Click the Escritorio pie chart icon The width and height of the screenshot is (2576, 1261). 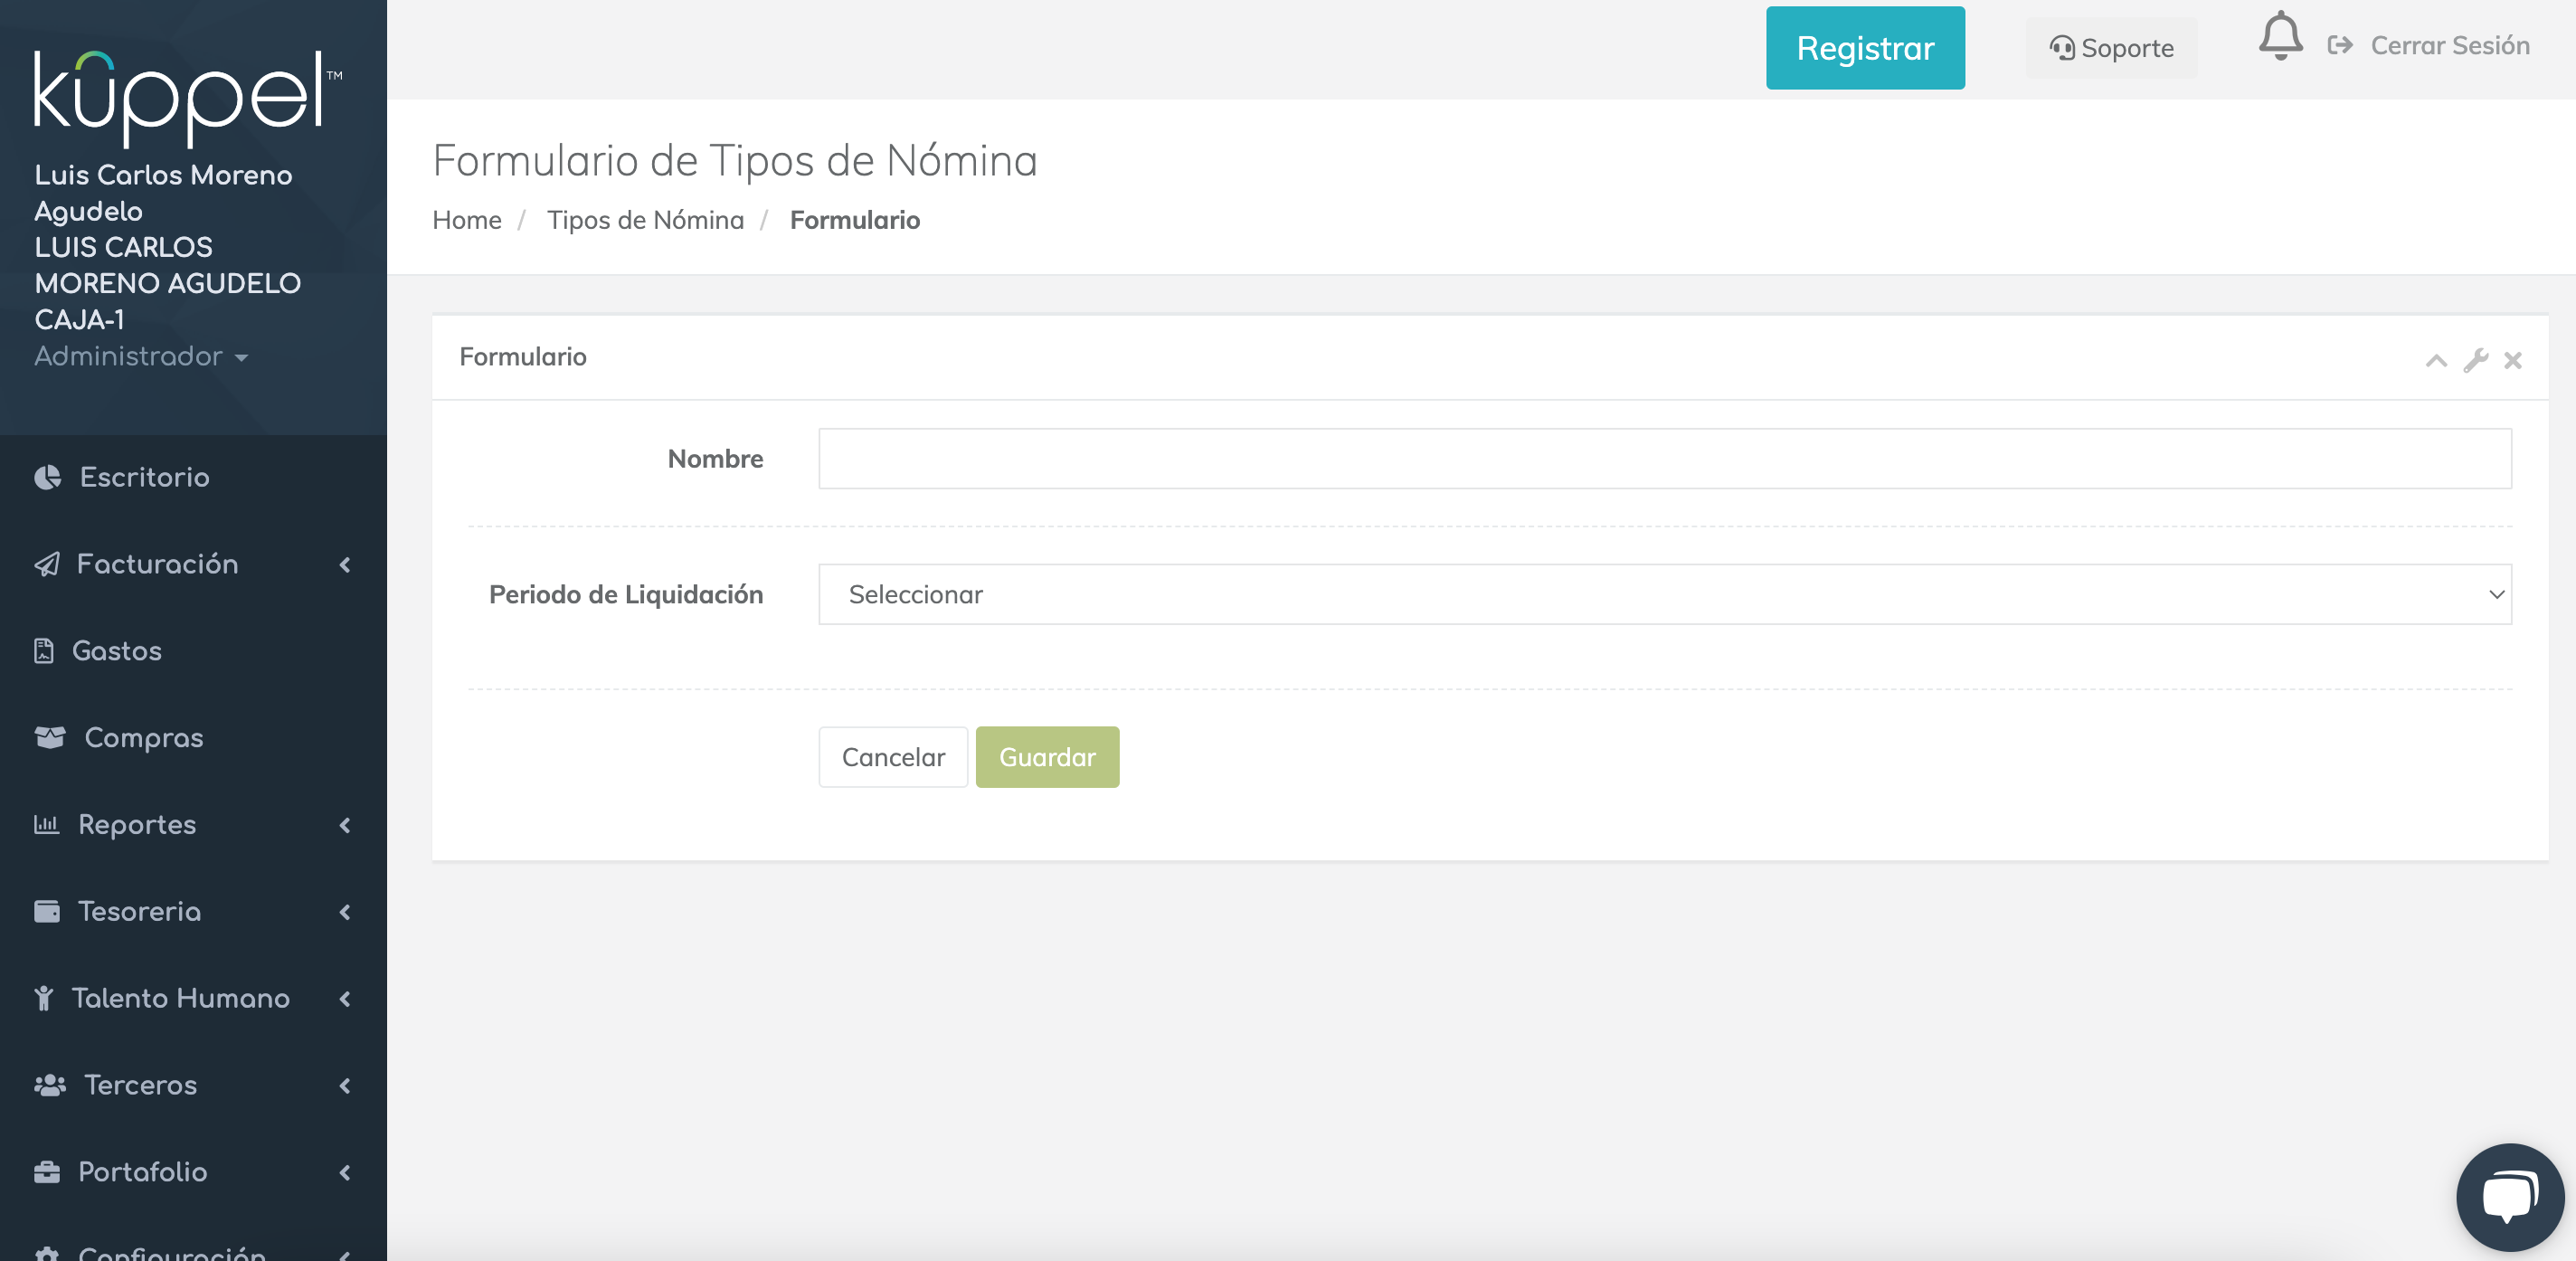click(47, 477)
